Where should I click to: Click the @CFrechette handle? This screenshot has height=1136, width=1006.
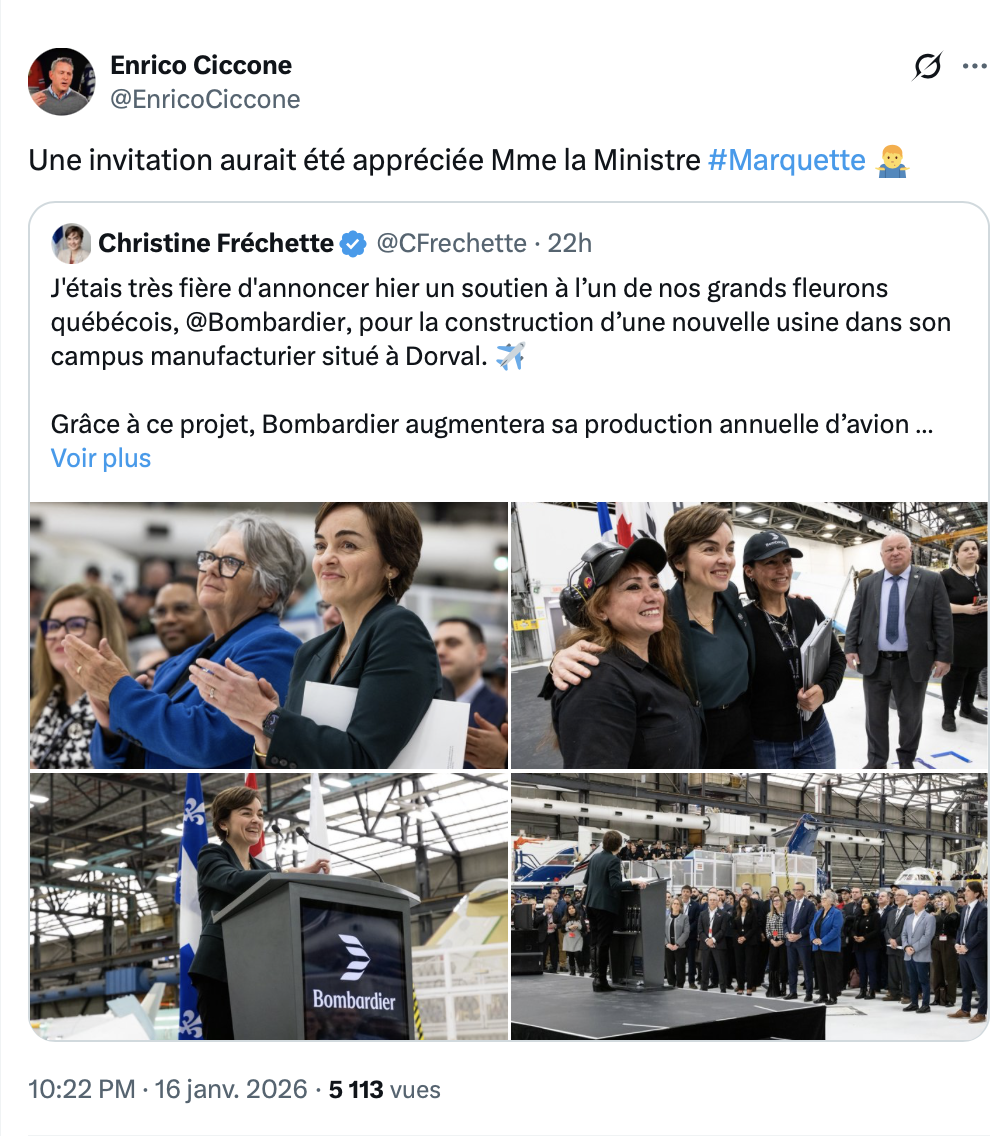[x=451, y=243]
